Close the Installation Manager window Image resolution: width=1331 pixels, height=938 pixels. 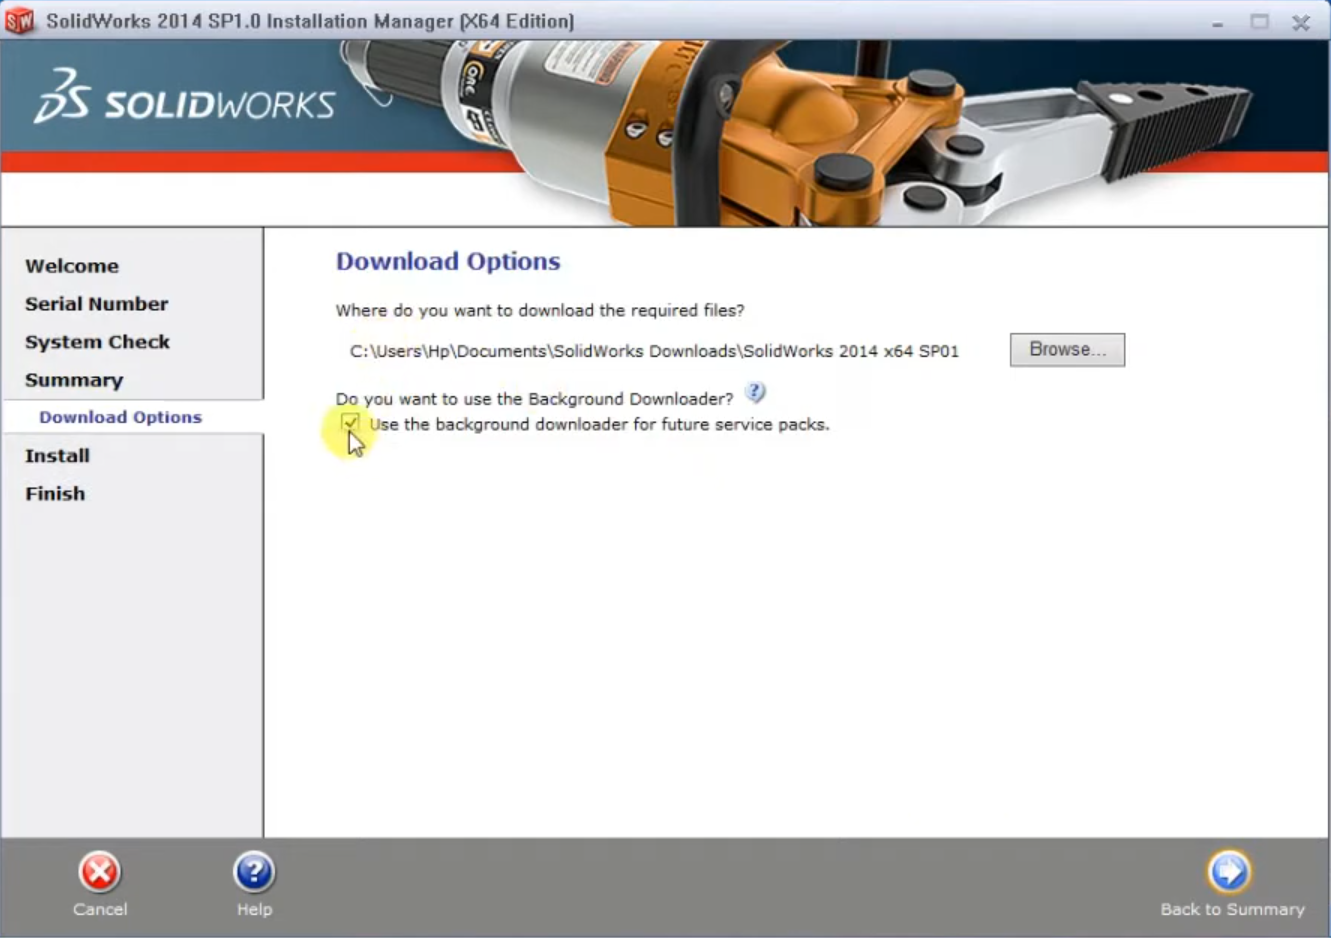[x=1301, y=22]
